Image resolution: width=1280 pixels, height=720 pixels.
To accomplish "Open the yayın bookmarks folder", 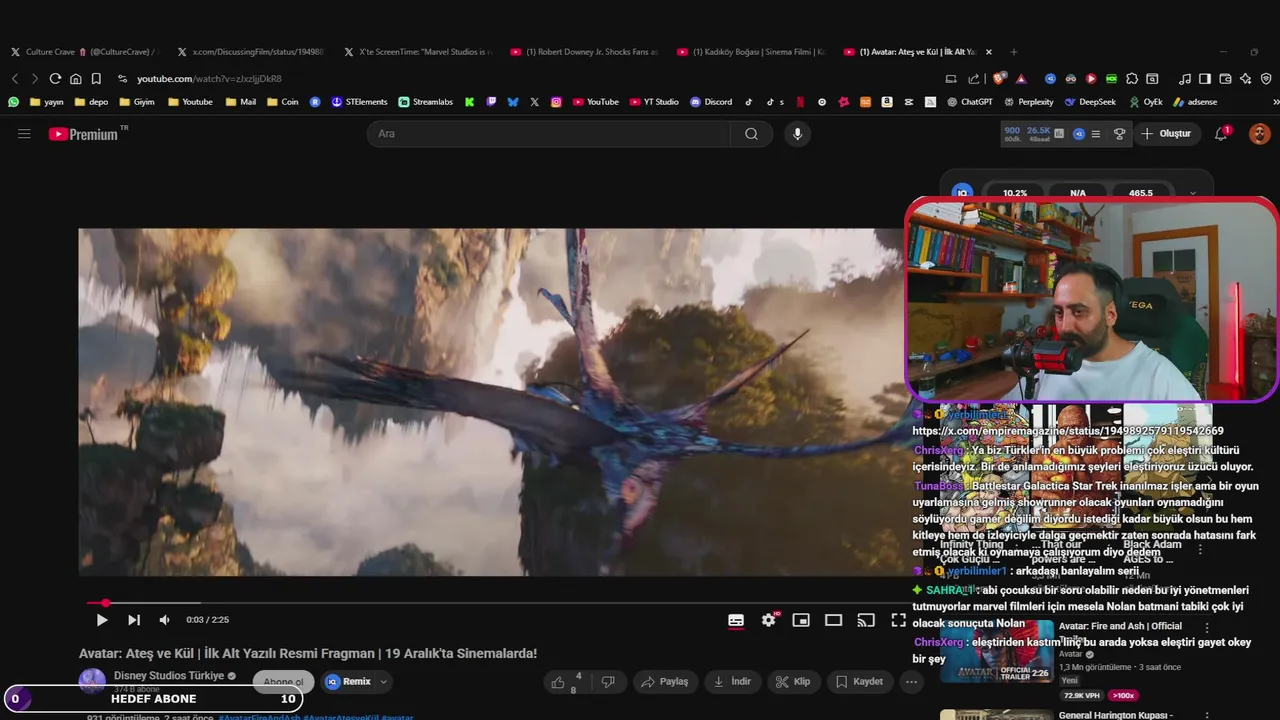I will pyautogui.click(x=47, y=102).
